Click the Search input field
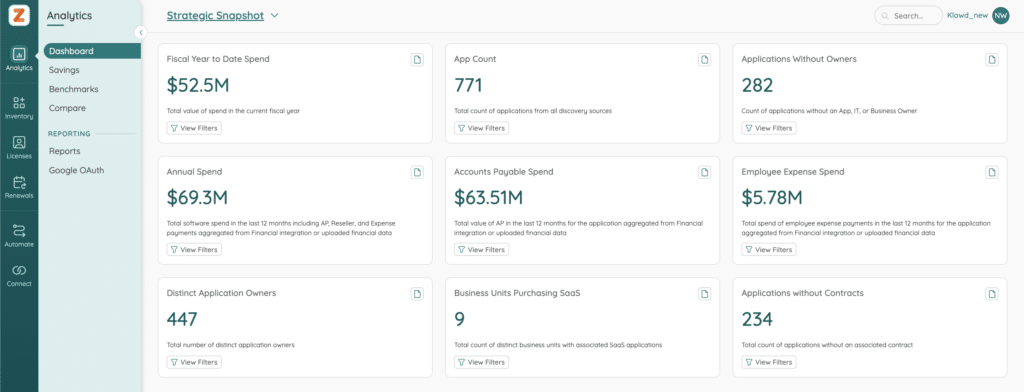This screenshot has height=392, width=1024. (x=908, y=16)
